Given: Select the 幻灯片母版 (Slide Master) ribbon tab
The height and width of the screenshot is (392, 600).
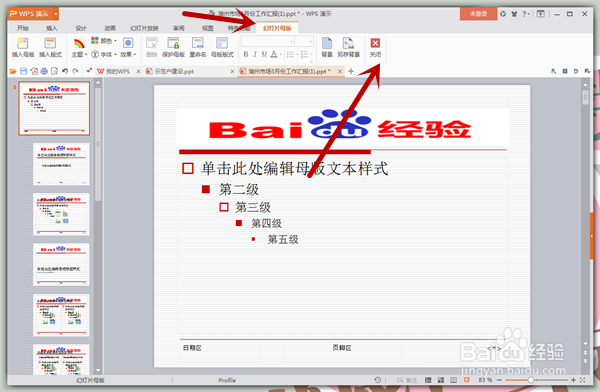Looking at the screenshot, I should point(277,28).
